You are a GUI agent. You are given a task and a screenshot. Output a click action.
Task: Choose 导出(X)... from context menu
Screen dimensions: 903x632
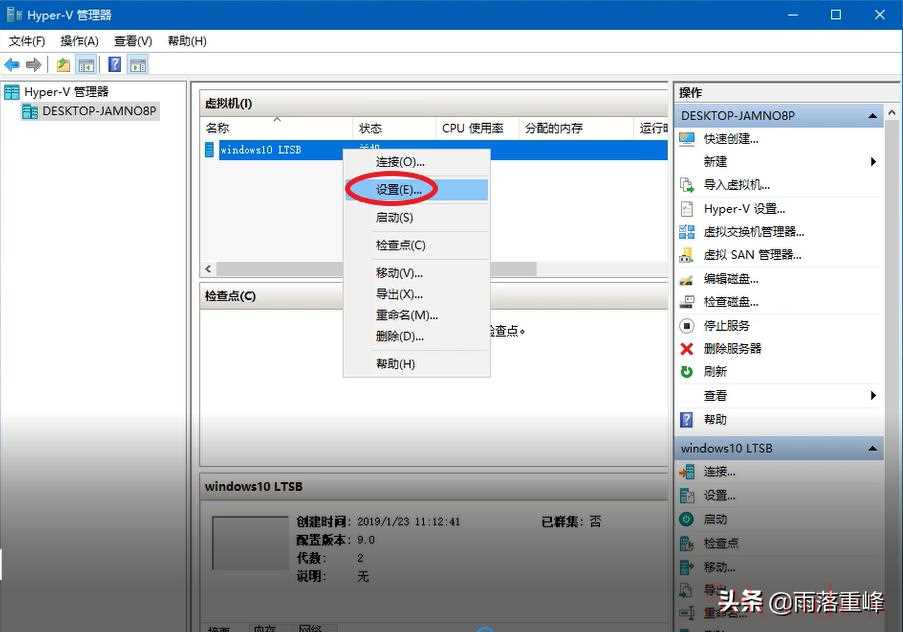click(416, 294)
